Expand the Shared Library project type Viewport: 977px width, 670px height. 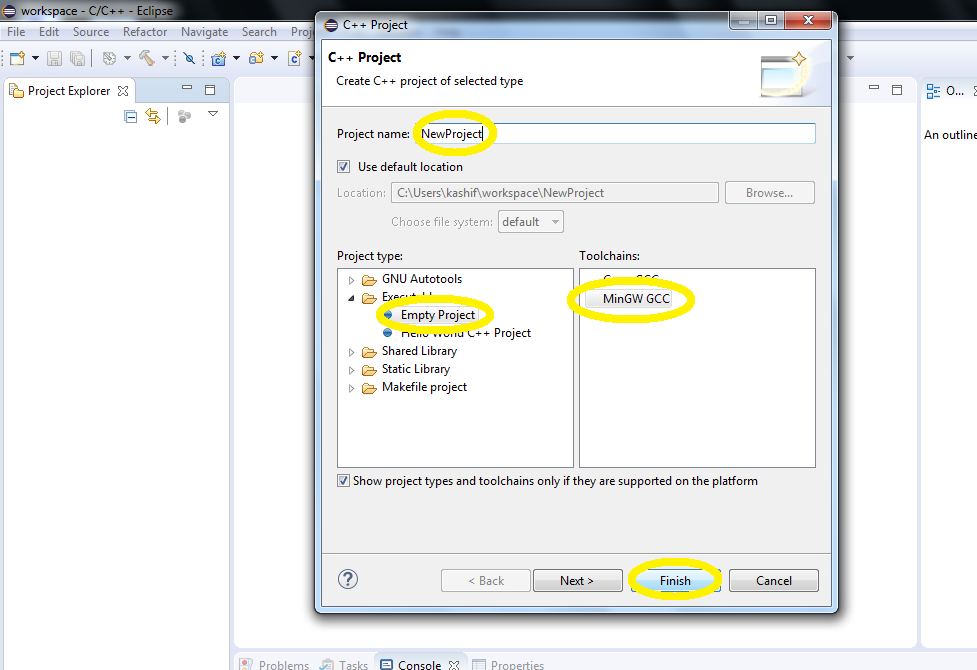click(351, 351)
